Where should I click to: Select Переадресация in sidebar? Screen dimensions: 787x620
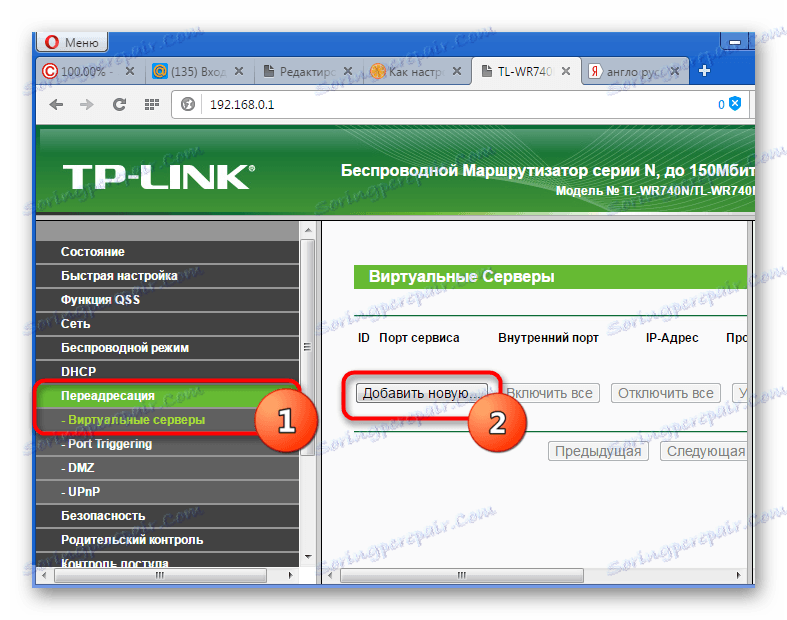tap(168, 396)
